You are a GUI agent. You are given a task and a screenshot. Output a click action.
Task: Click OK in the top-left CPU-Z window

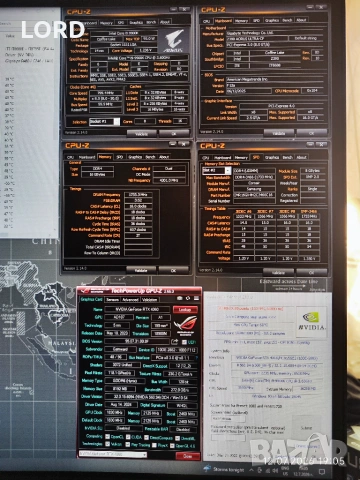click(x=174, y=133)
